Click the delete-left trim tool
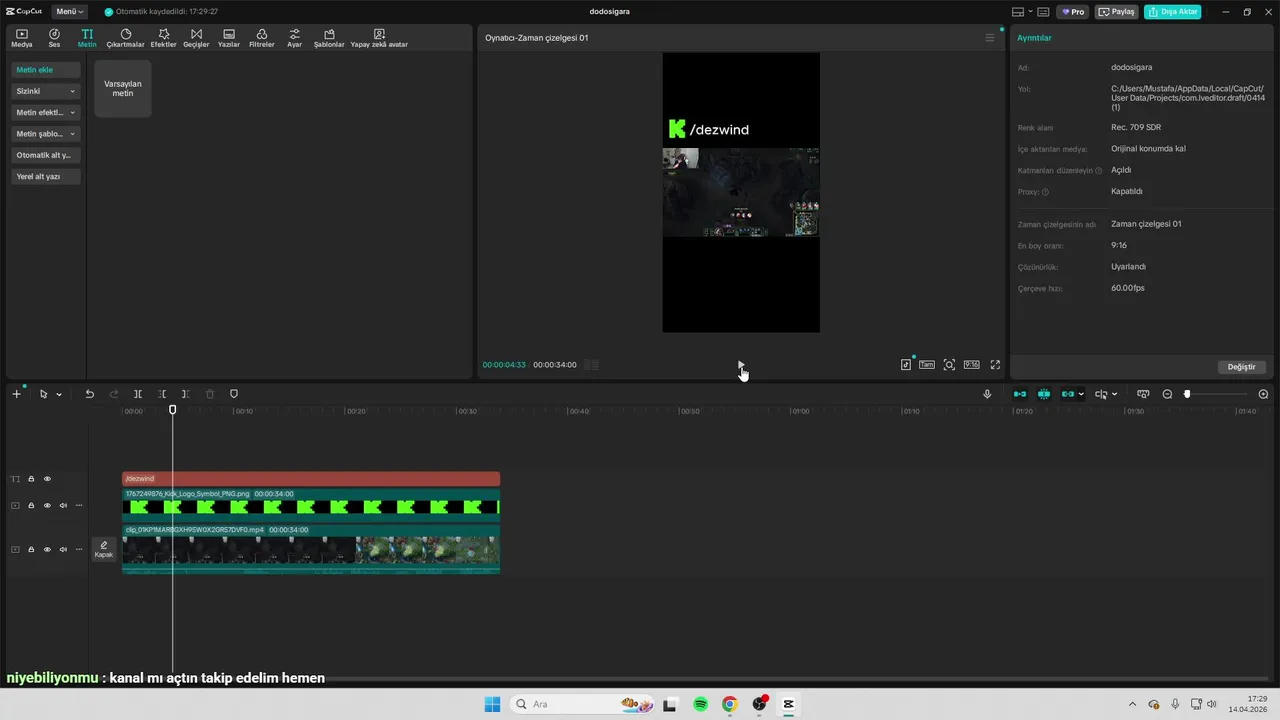The image size is (1280, 720). click(x=162, y=394)
